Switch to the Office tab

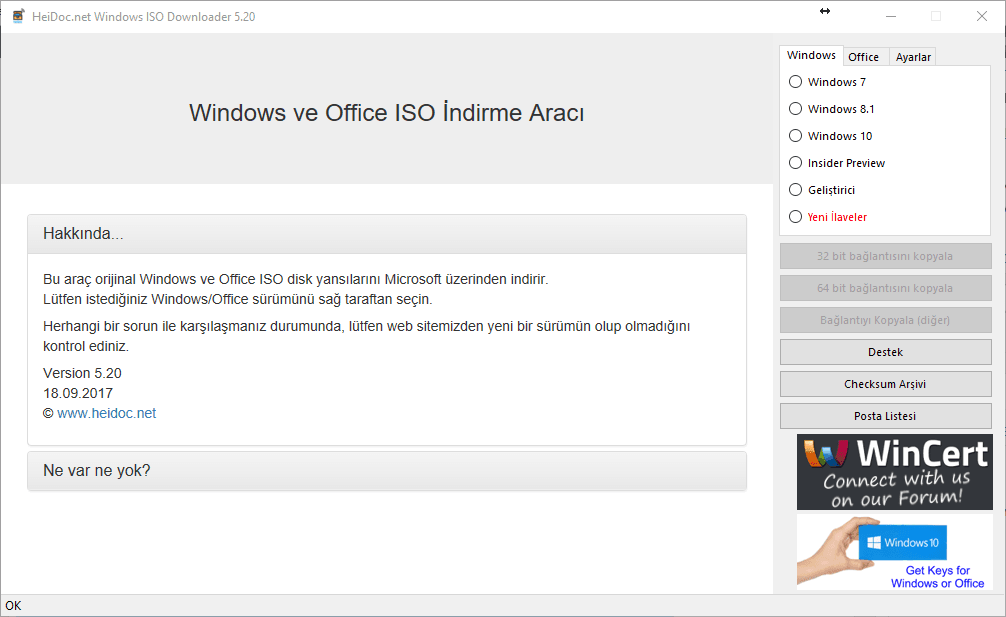tap(864, 57)
